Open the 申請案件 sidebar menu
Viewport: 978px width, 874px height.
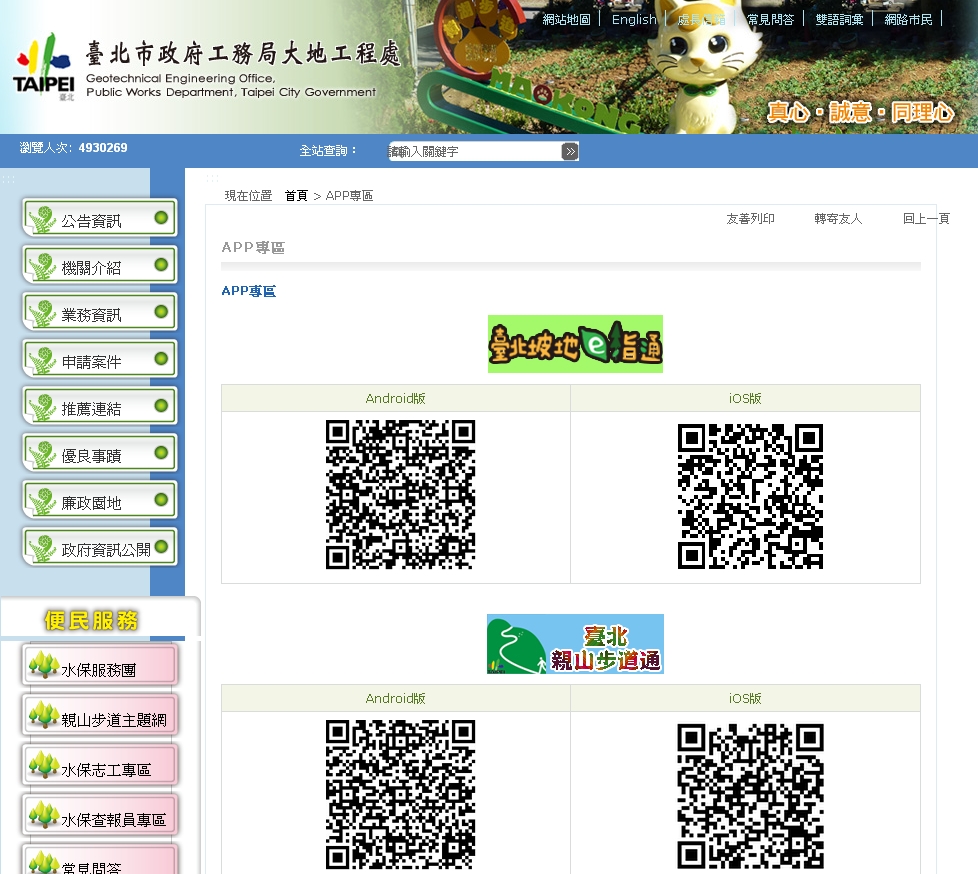100,359
